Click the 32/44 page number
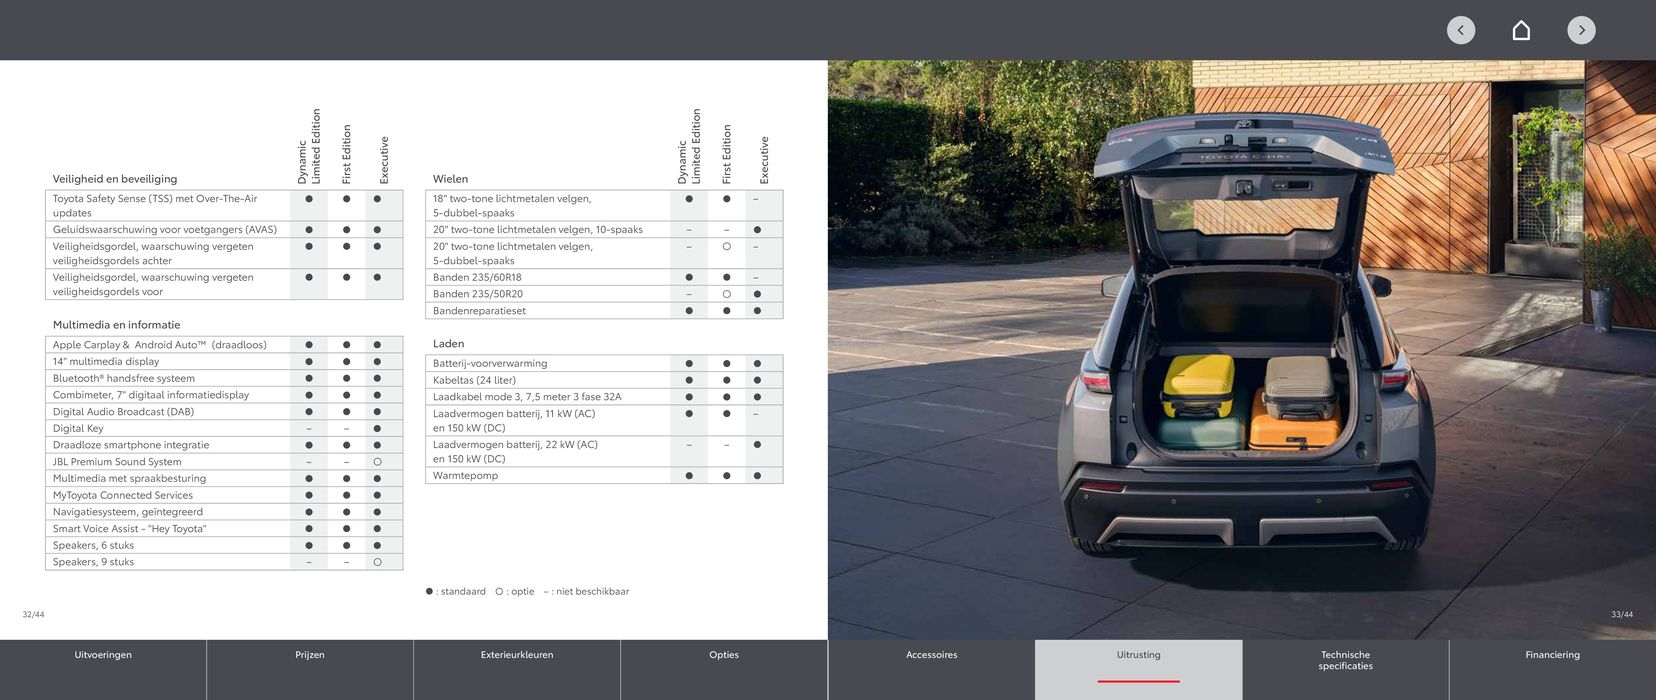The height and width of the screenshot is (700, 1656). 33,614
